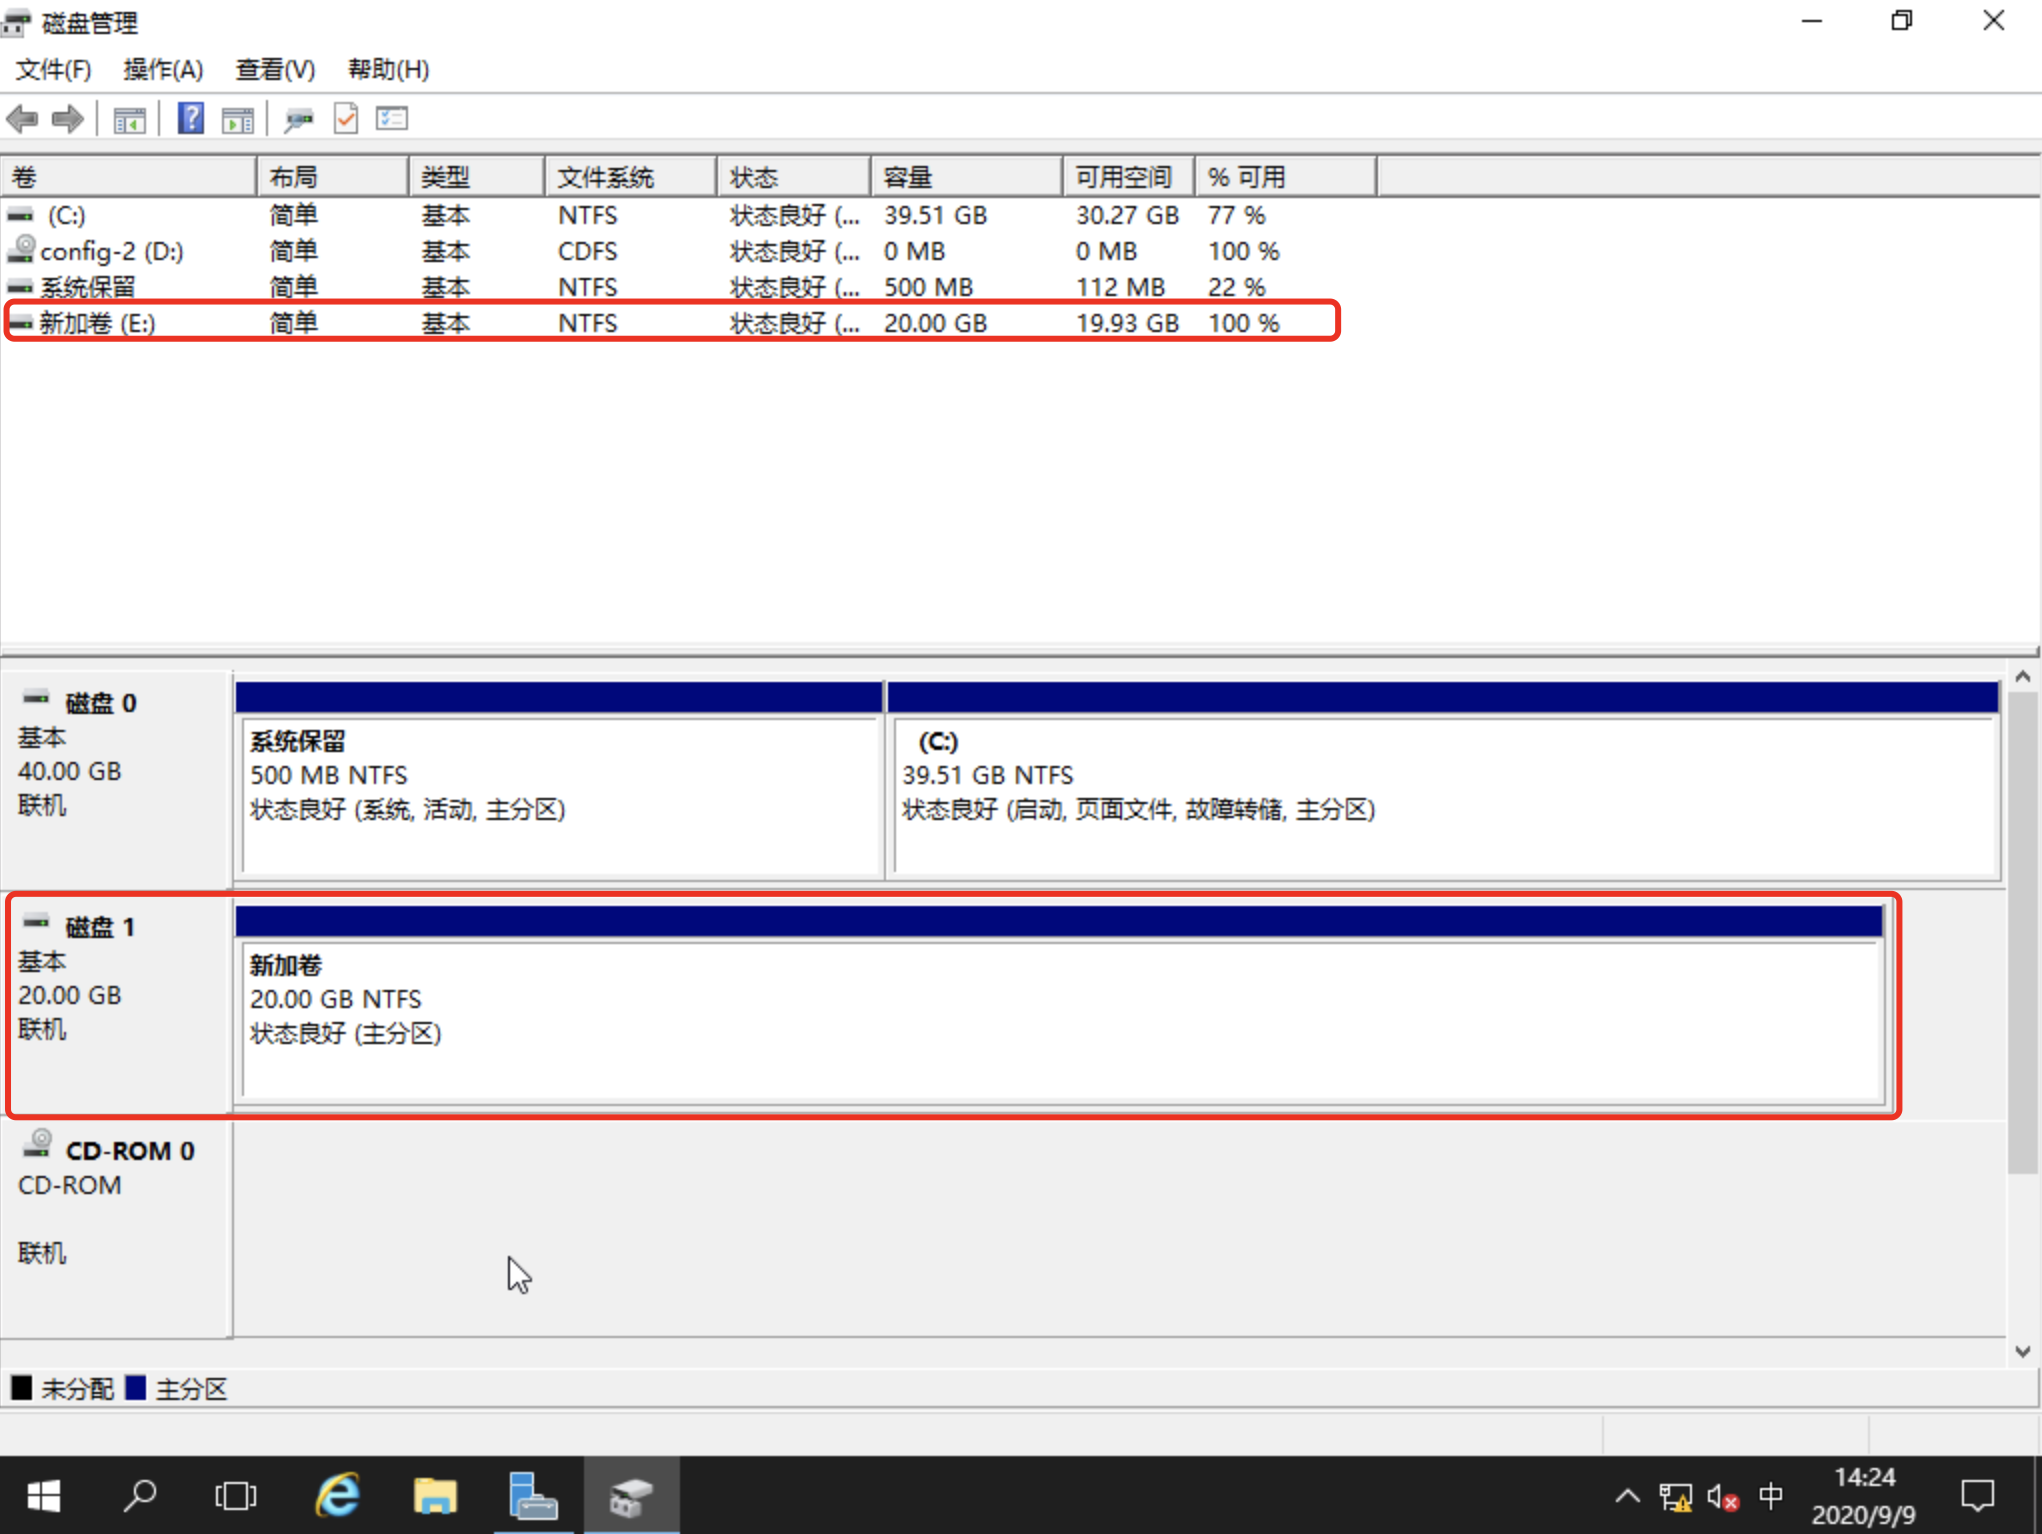This screenshot has width=2042, height=1534.
Task: Open the 查看(V) menu
Action: [275, 69]
